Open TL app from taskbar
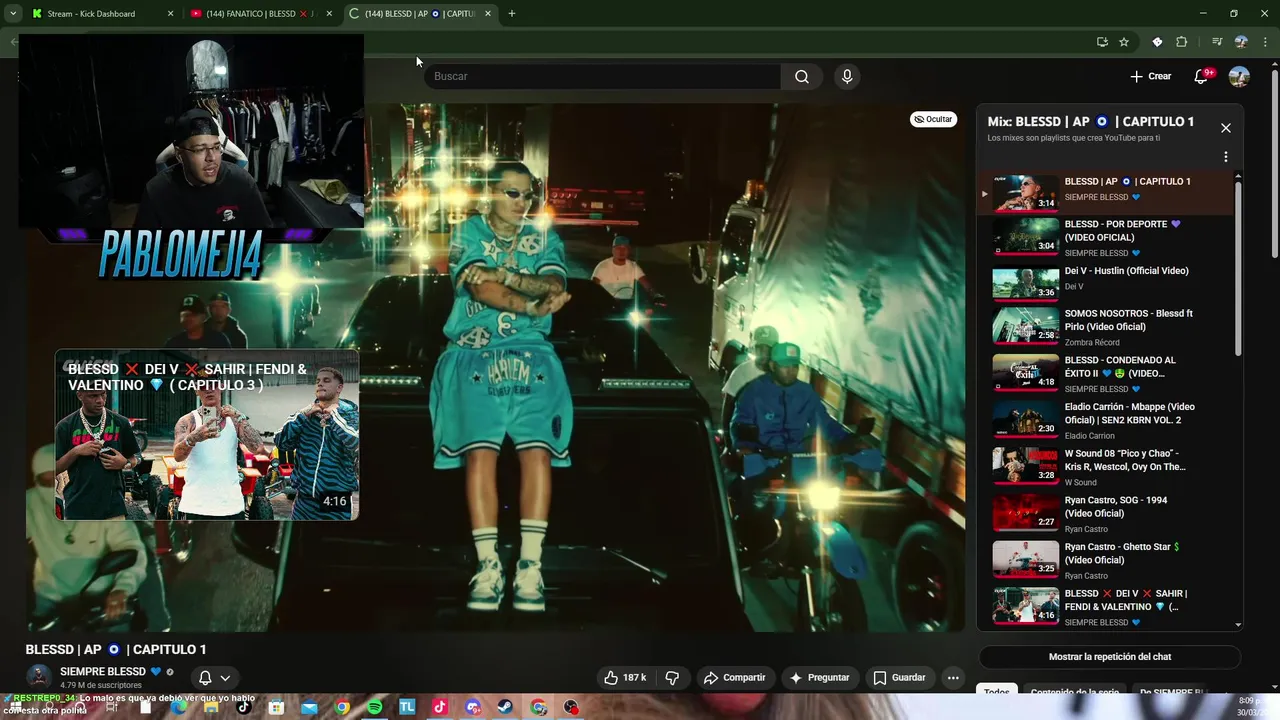This screenshot has height=720, width=1280. (x=407, y=707)
